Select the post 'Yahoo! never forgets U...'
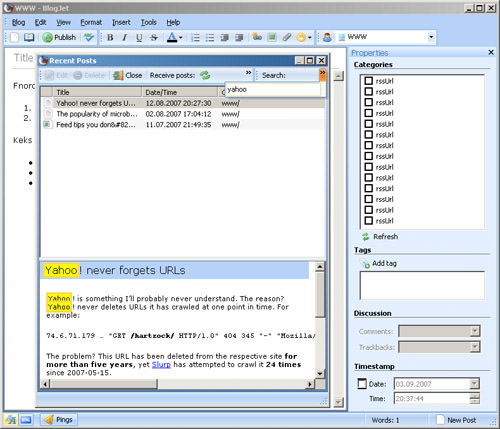The height and width of the screenshot is (429, 500). click(x=183, y=103)
